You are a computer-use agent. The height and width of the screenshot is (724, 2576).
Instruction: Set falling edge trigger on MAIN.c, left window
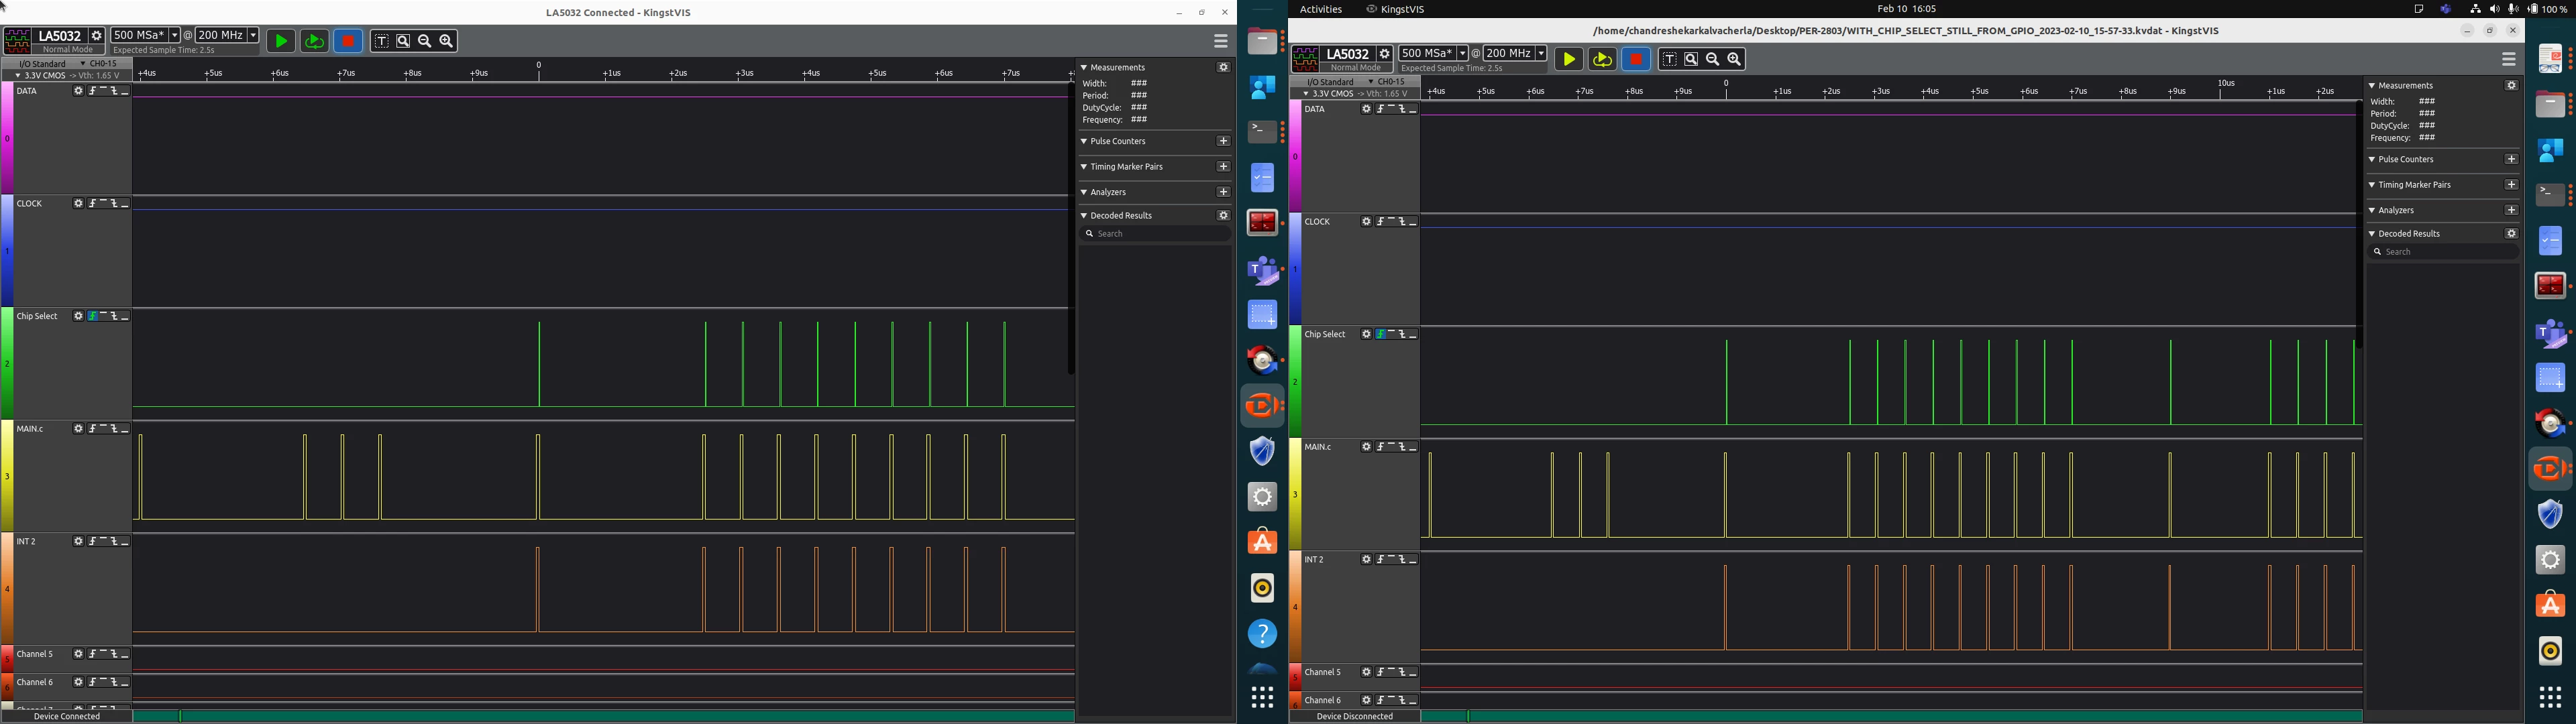114,429
